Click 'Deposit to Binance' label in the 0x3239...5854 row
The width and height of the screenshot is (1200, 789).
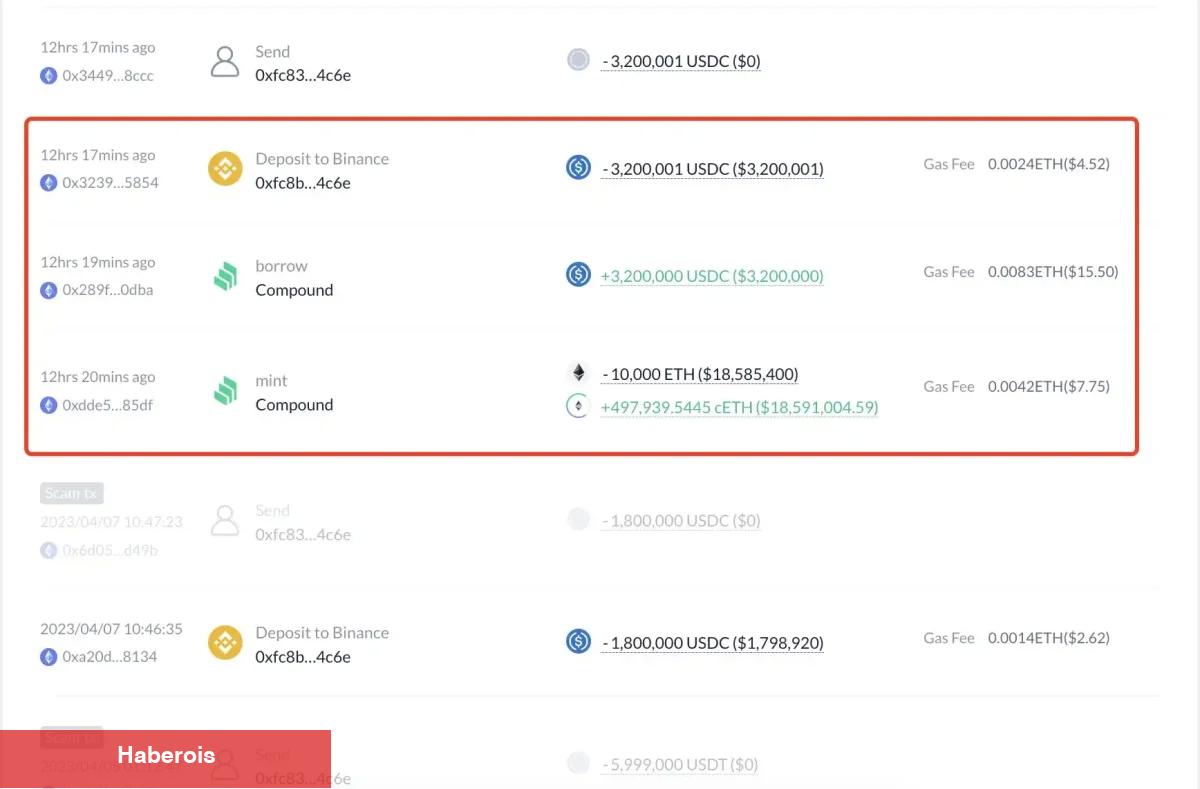[322, 159]
